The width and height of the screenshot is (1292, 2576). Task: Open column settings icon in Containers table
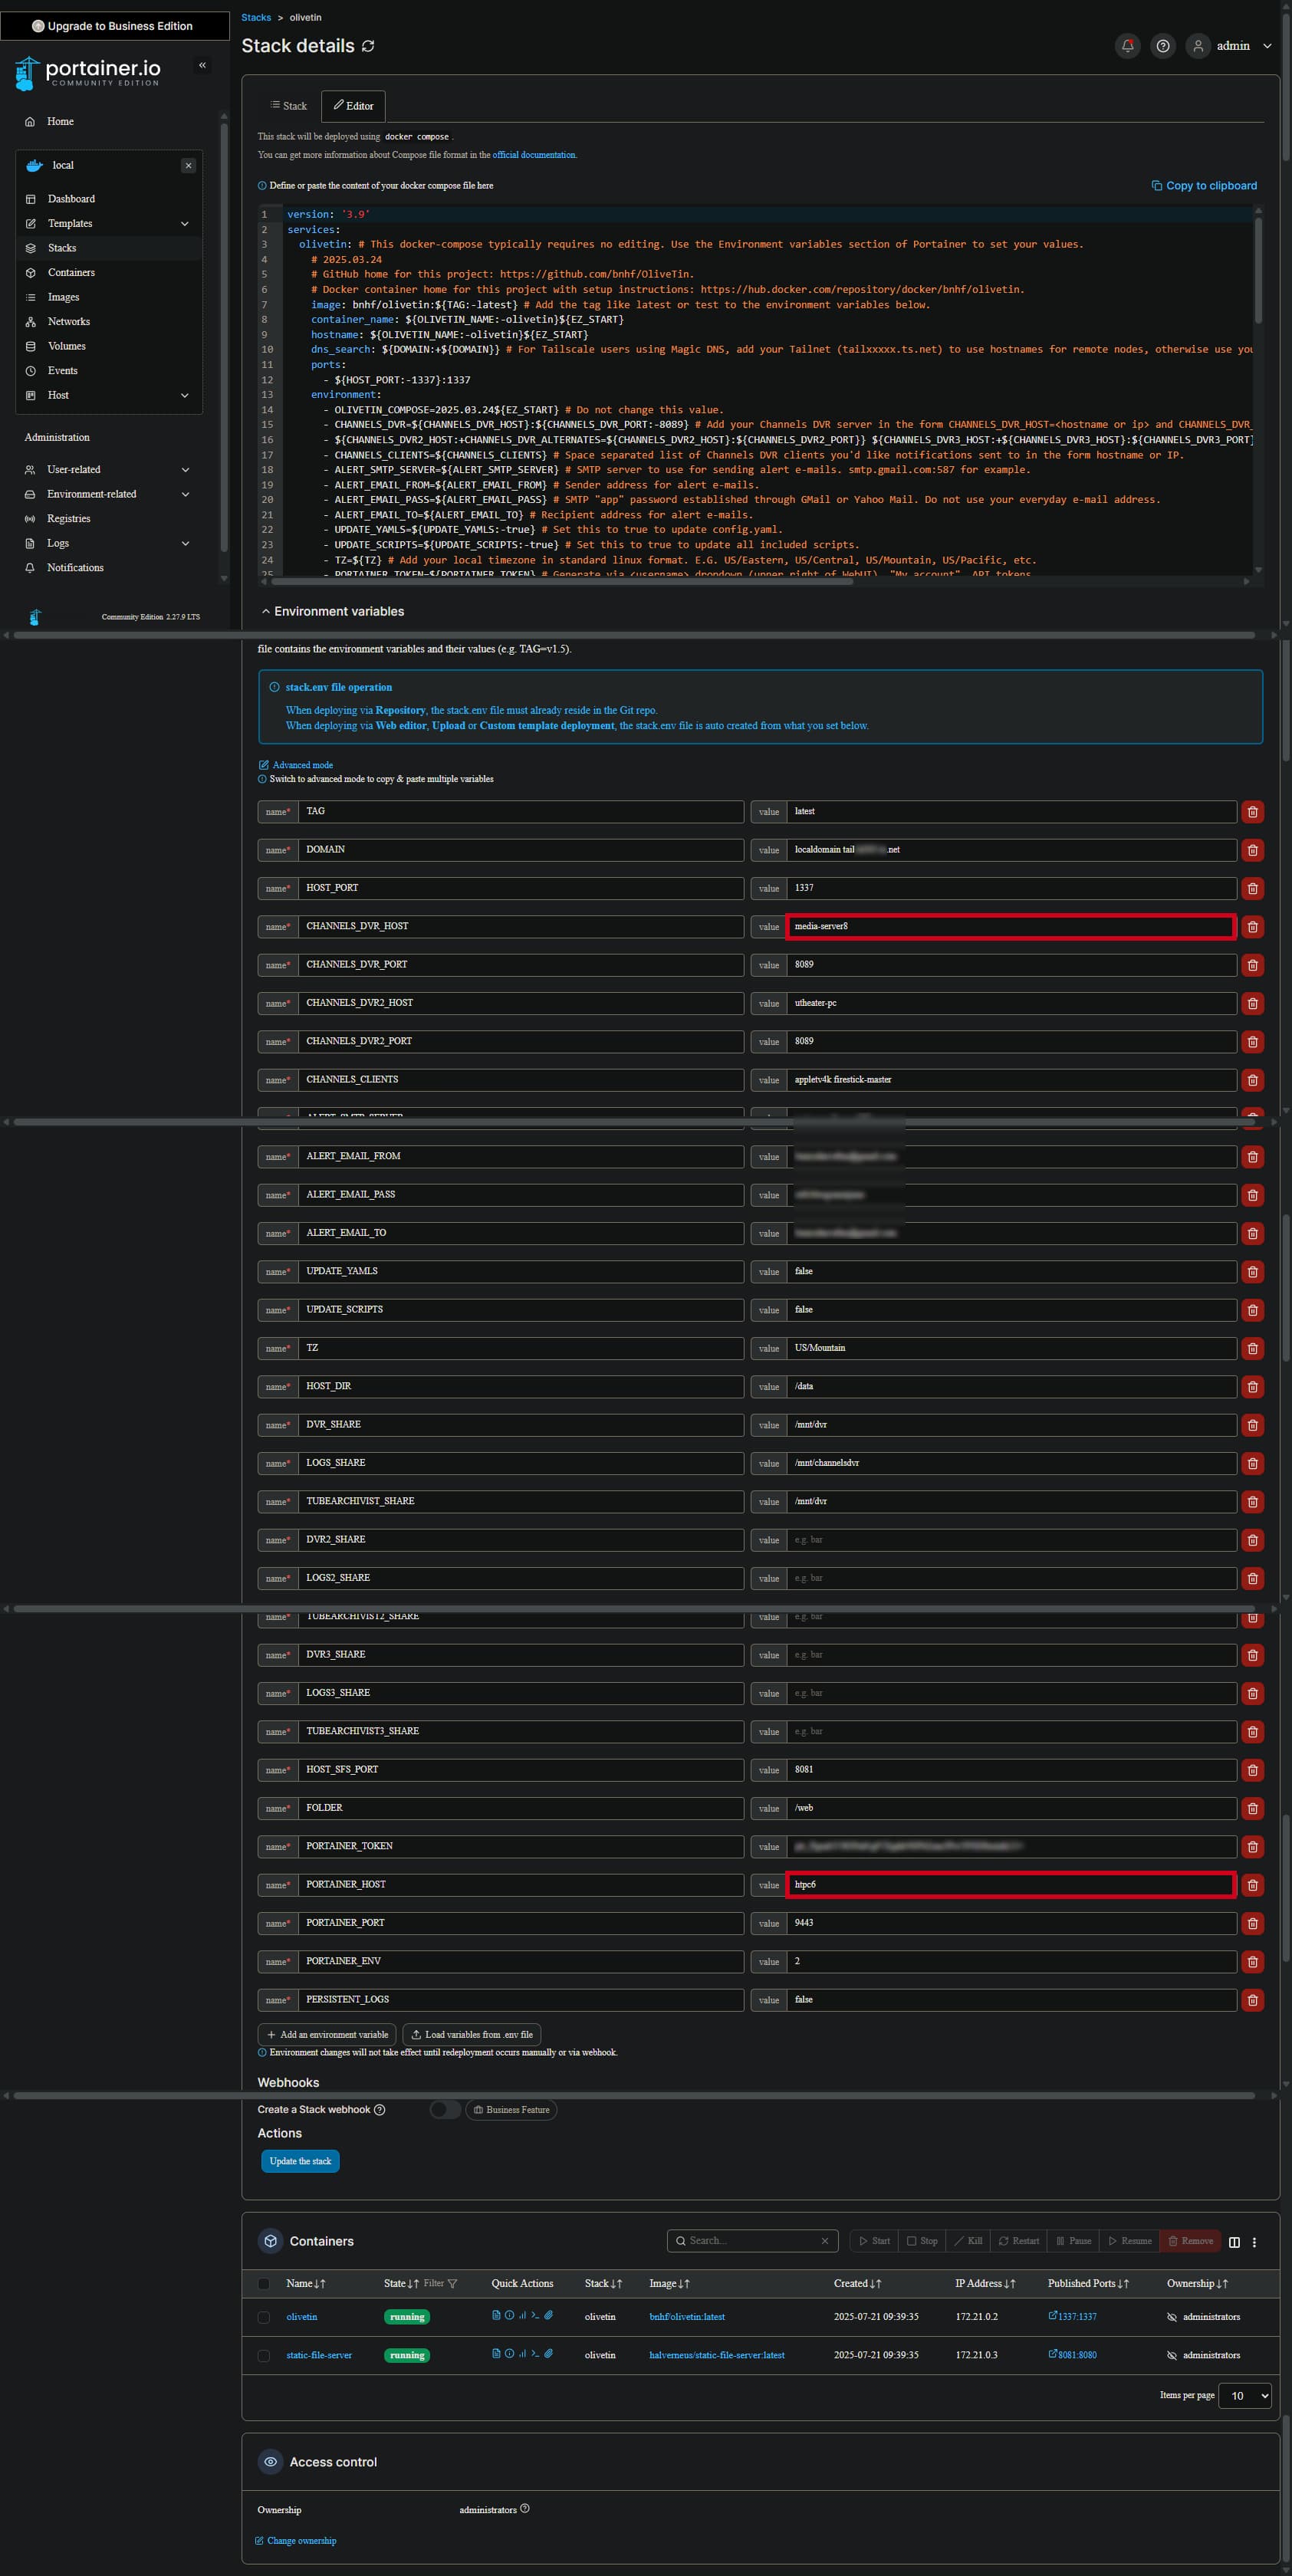[x=1234, y=2241]
